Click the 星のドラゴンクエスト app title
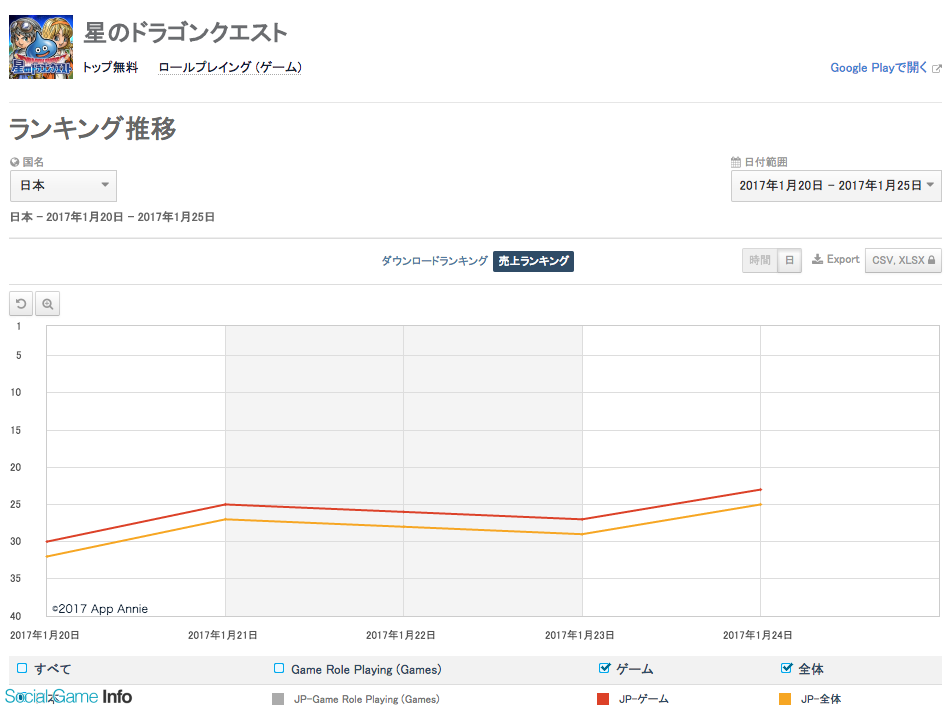This screenshot has height=709, width=949. click(x=185, y=33)
